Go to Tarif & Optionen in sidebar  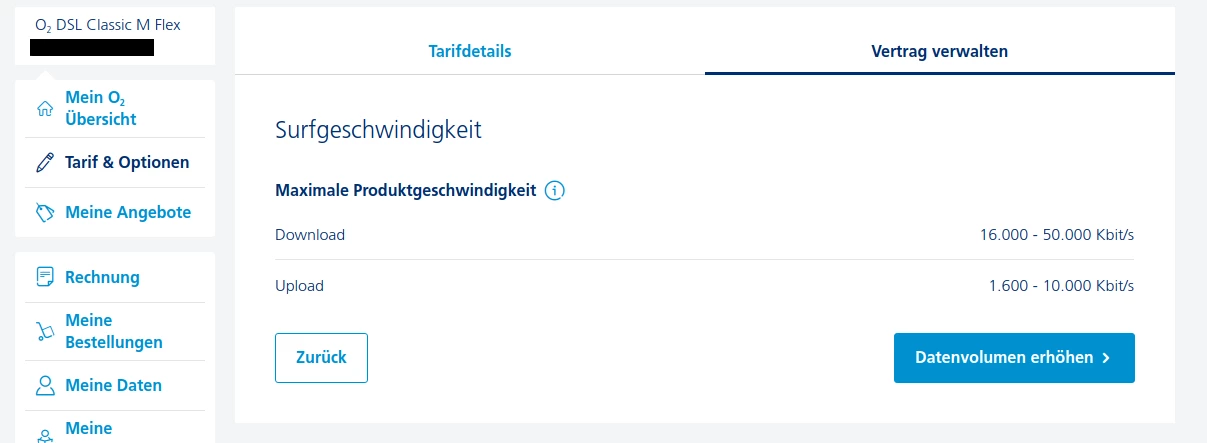(127, 162)
